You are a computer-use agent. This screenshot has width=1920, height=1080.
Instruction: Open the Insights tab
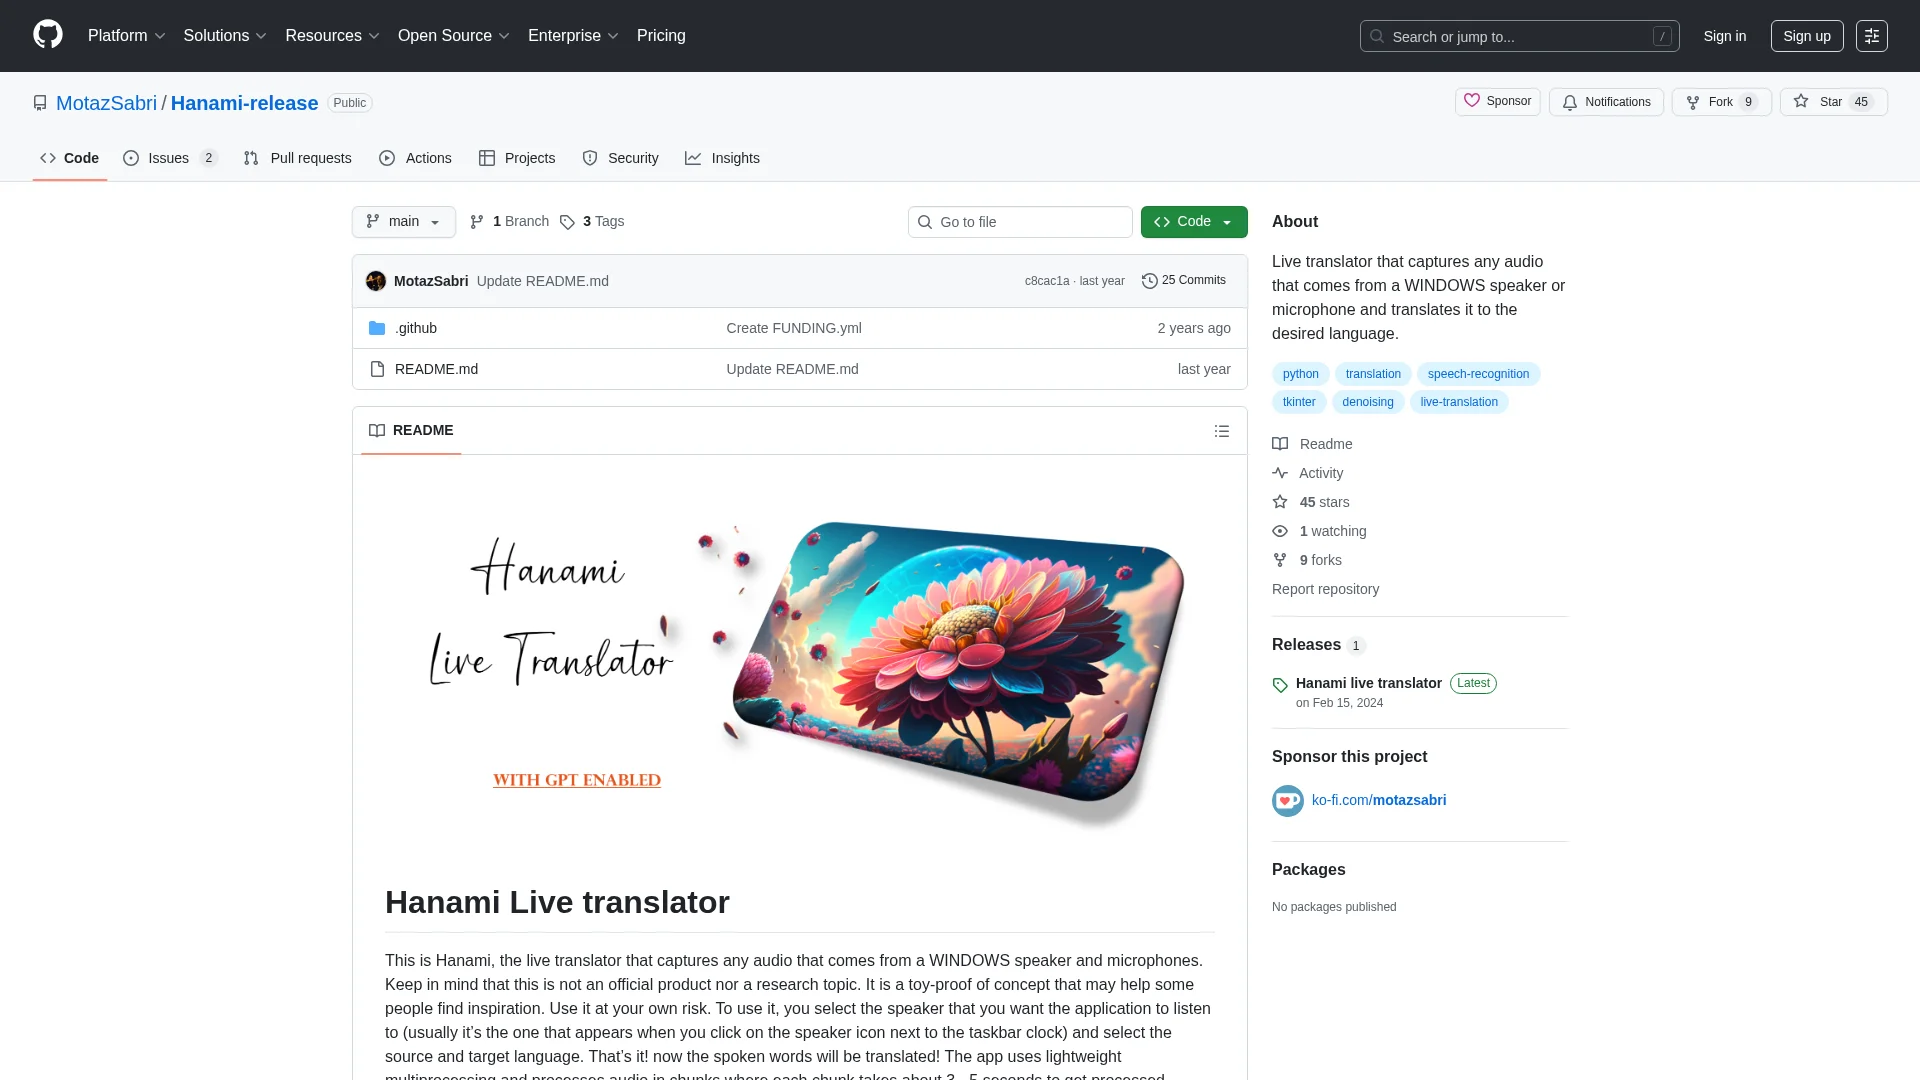(722, 158)
